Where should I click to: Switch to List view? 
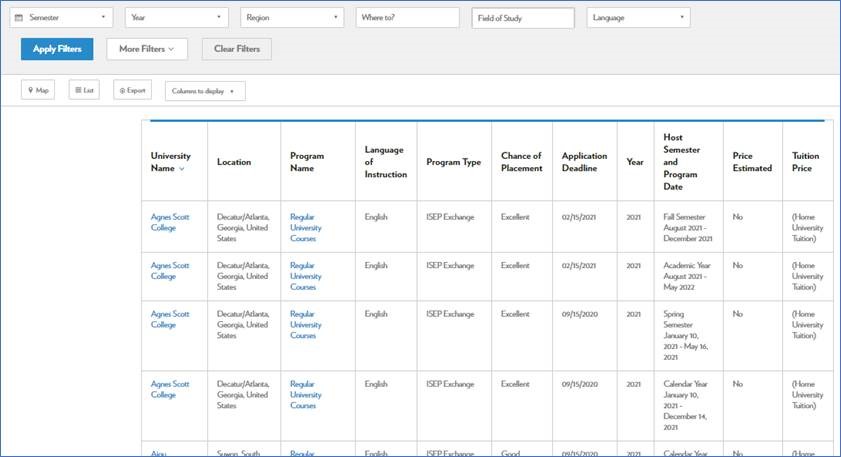(x=84, y=90)
